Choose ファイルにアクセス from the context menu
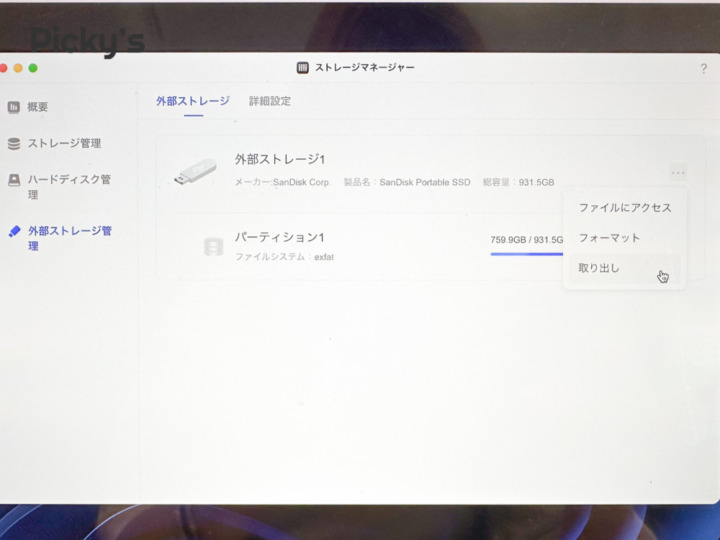Screen dimensions: 720x540 [x=624, y=208]
